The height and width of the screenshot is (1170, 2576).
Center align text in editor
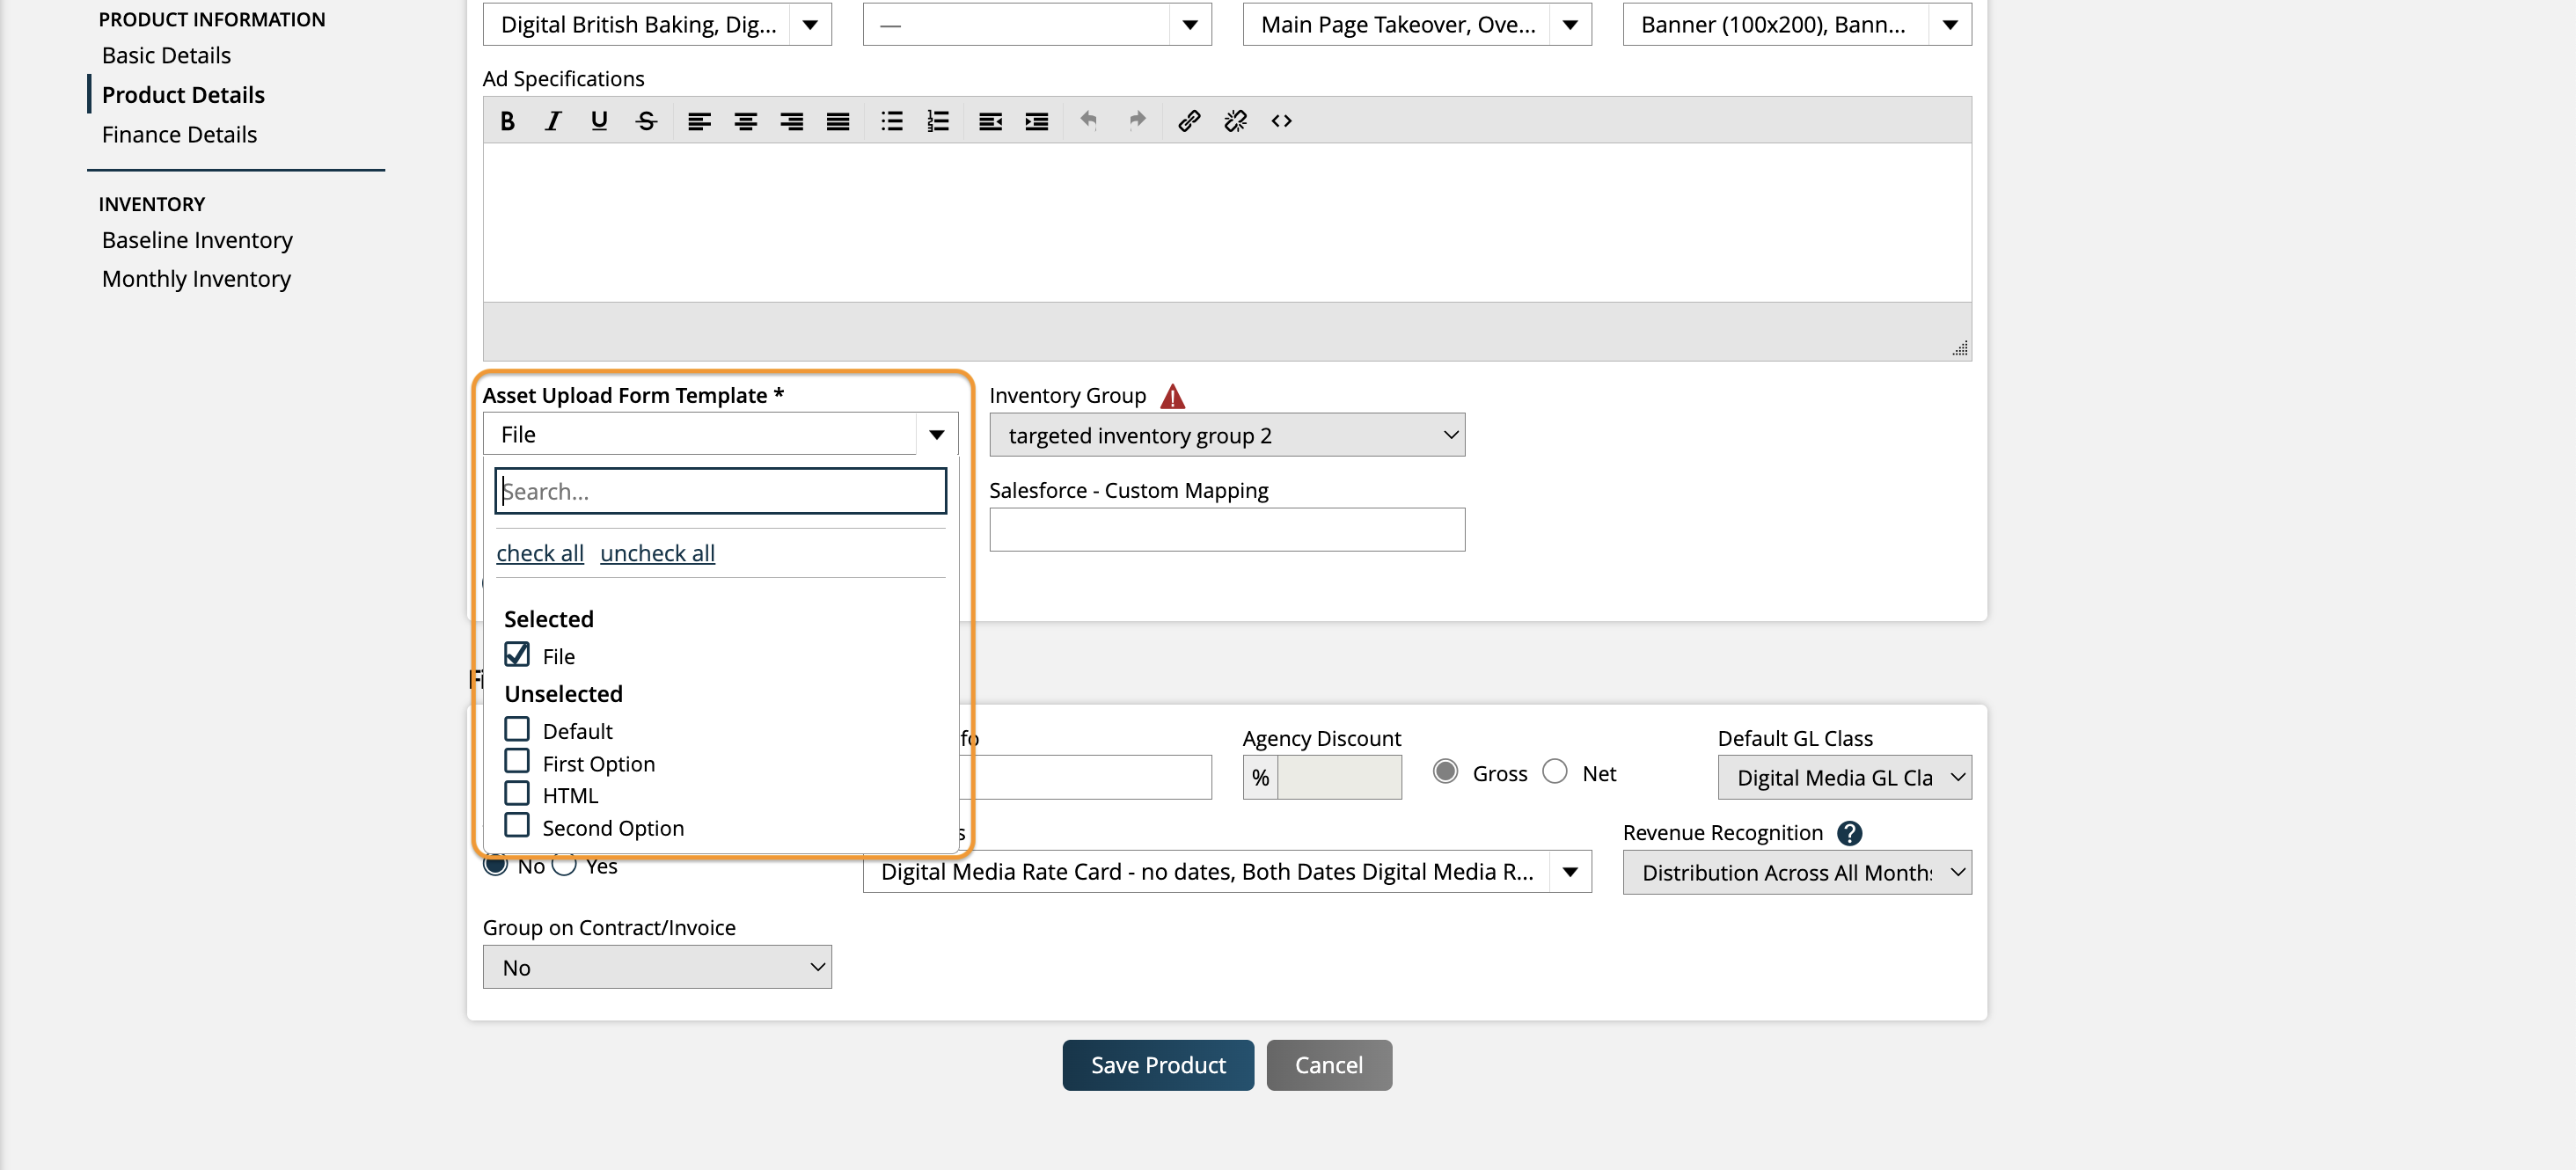pos(745,121)
